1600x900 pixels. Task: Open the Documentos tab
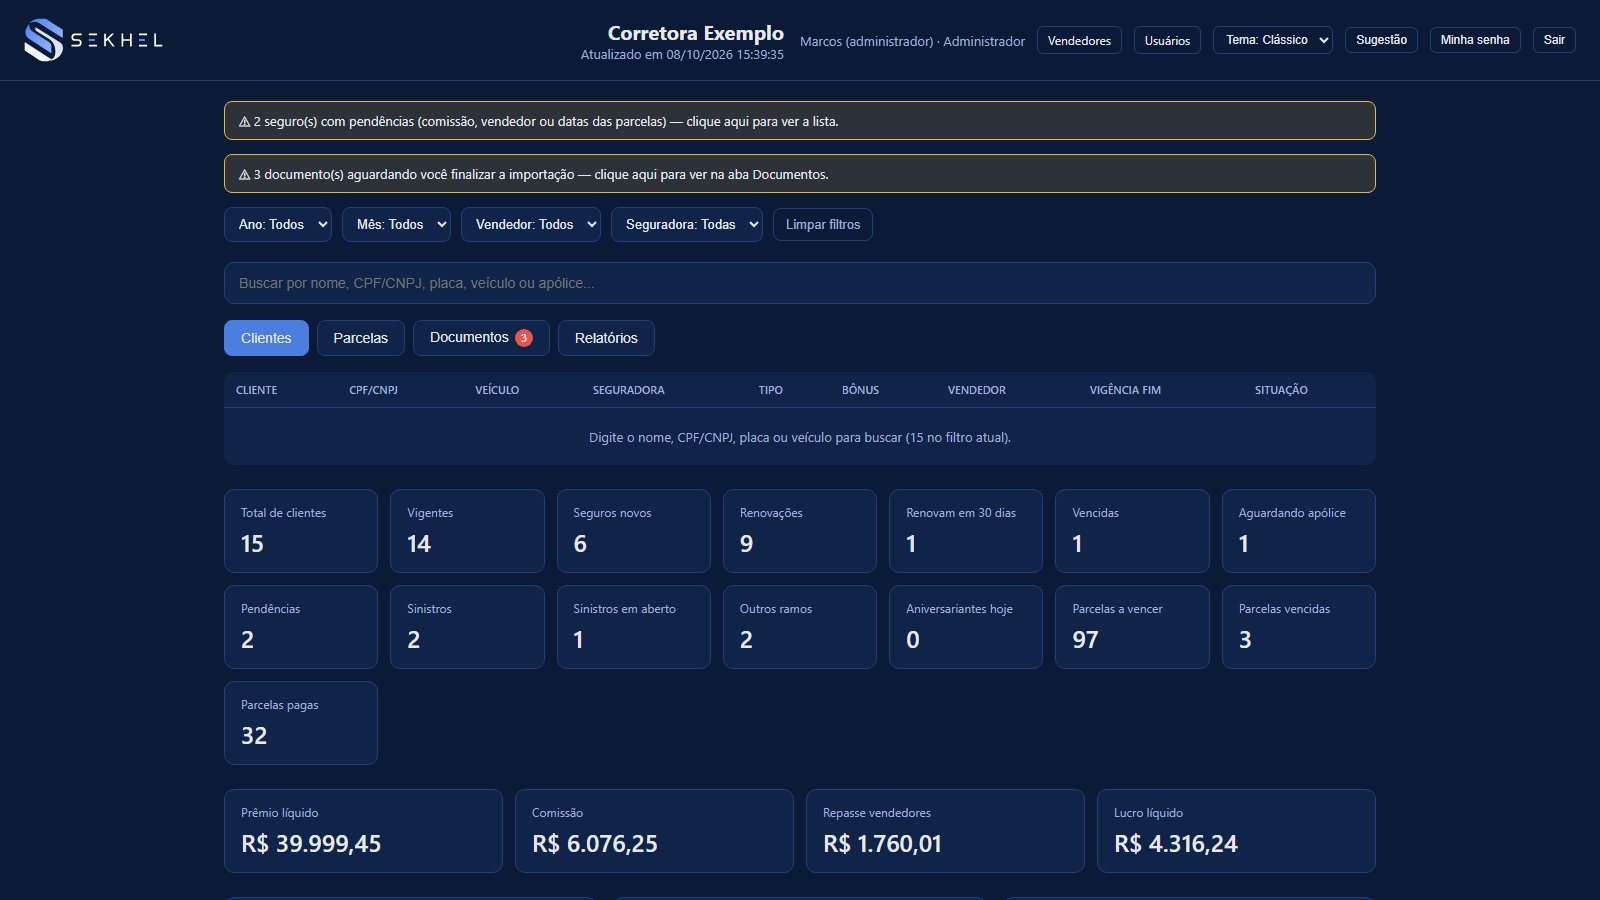coord(481,338)
